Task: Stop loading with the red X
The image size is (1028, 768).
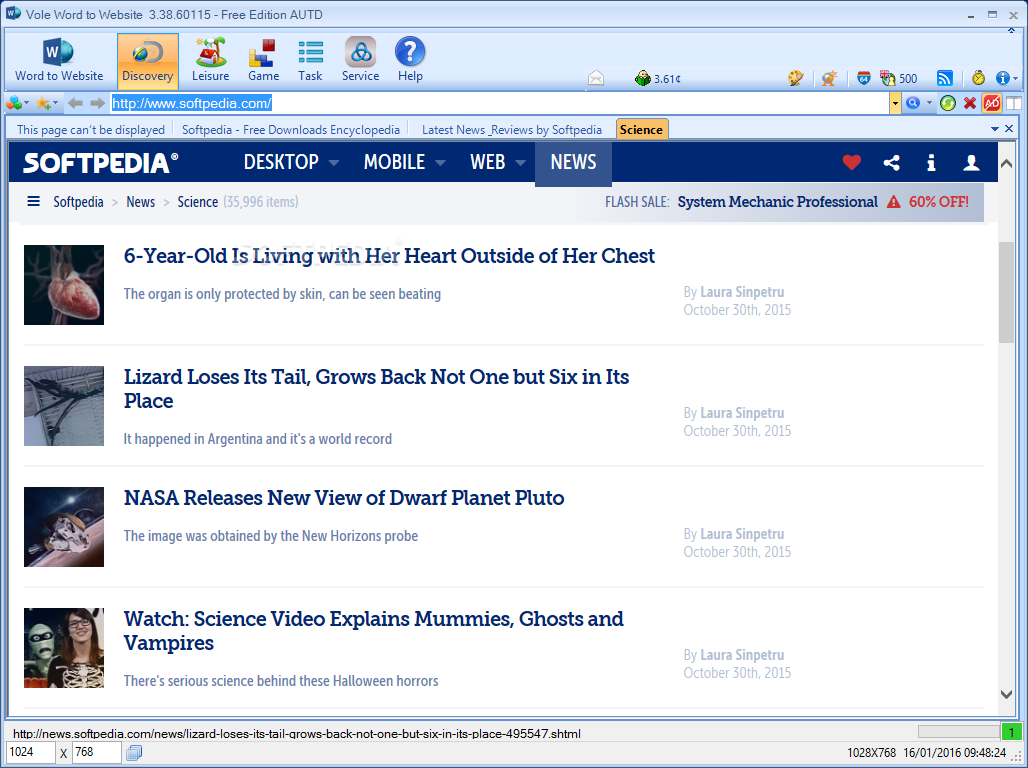Action: pos(970,103)
